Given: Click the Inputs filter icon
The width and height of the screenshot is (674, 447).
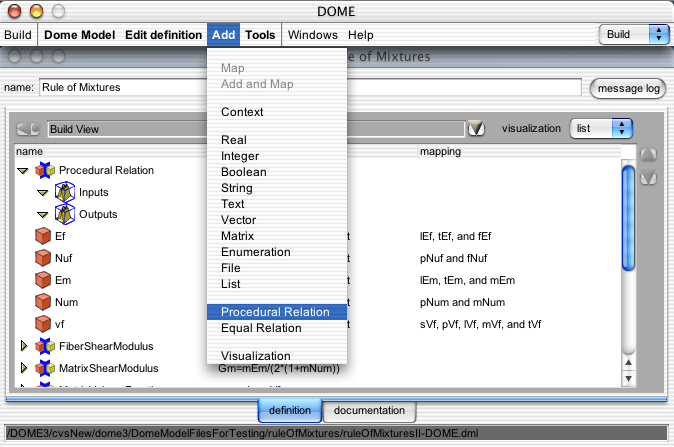Looking at the screenshot, I should [65, 192].
